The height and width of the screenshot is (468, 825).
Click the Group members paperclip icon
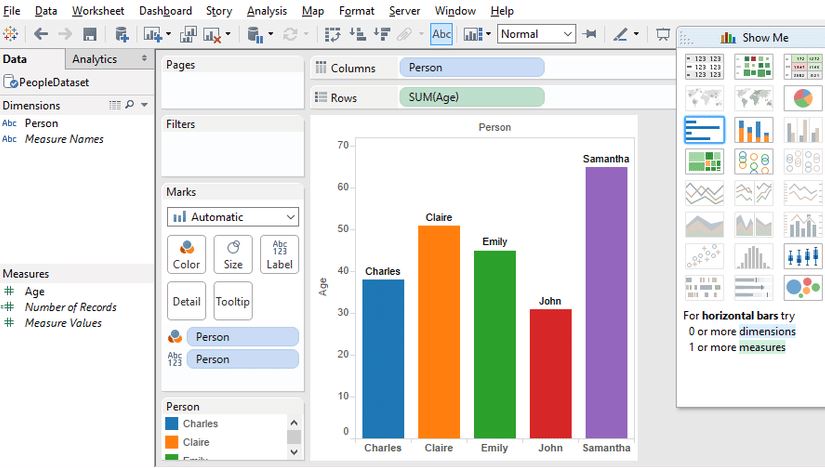point(404,35)
